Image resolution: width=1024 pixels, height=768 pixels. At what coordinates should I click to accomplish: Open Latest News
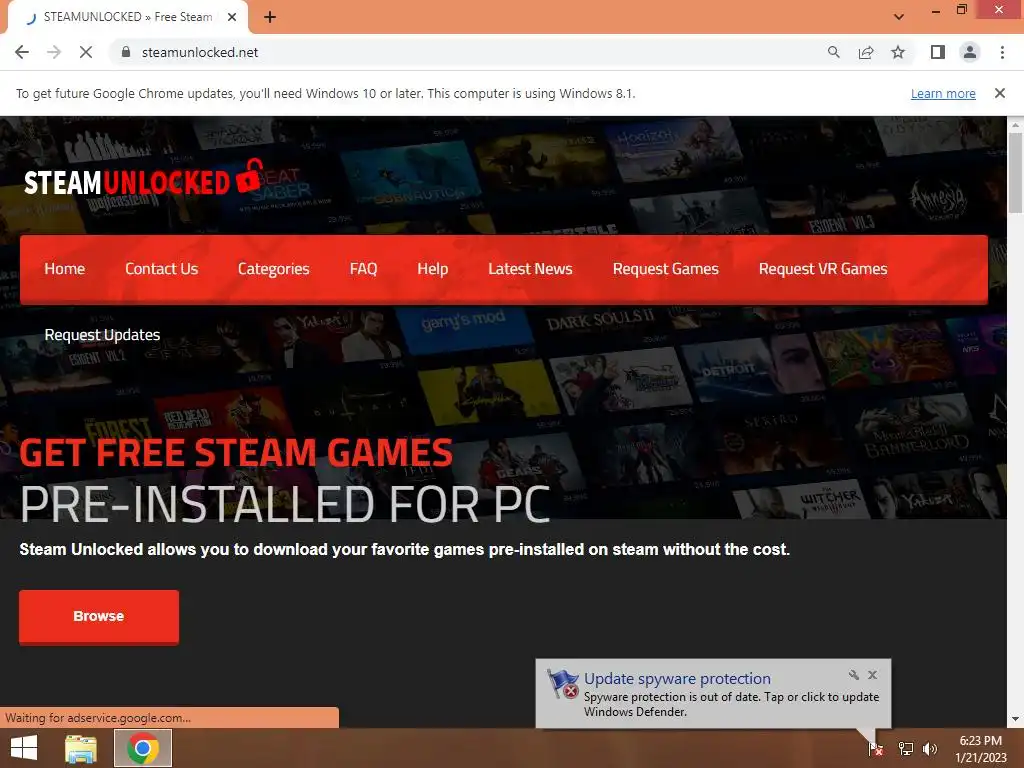[530, 269]
